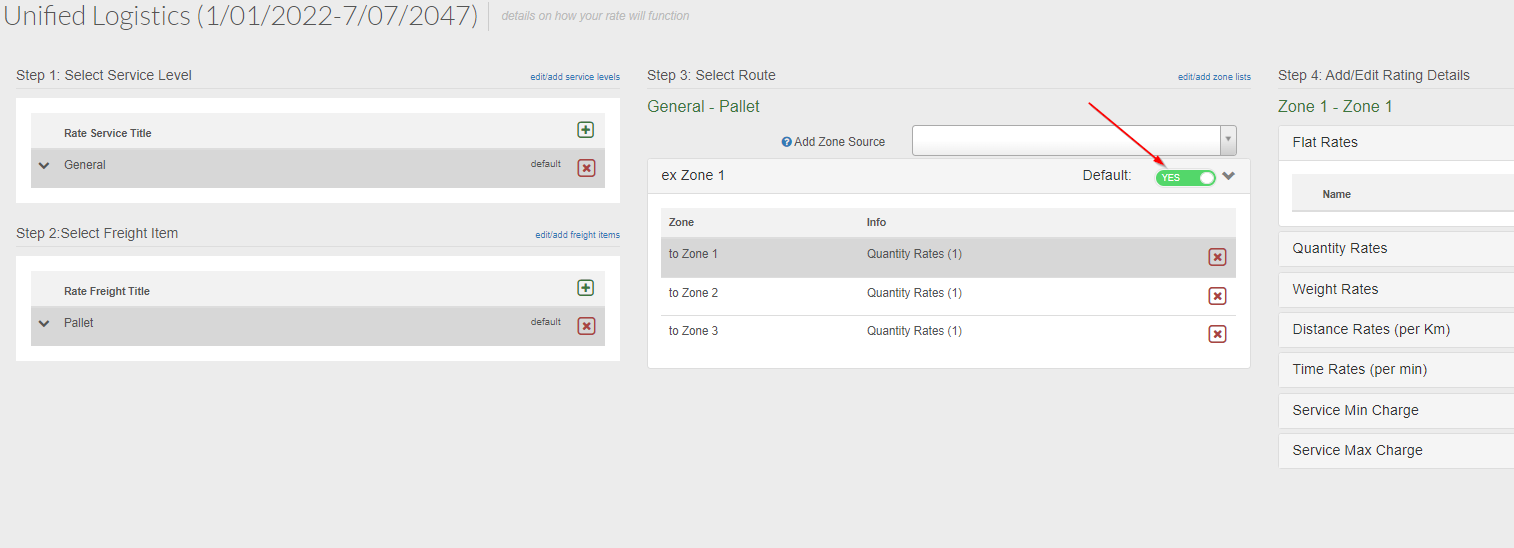The width and height of the screenshot is (1514, 548).
Task: Open the Add Zone Source dropdown
Action: click(1074, 141)
